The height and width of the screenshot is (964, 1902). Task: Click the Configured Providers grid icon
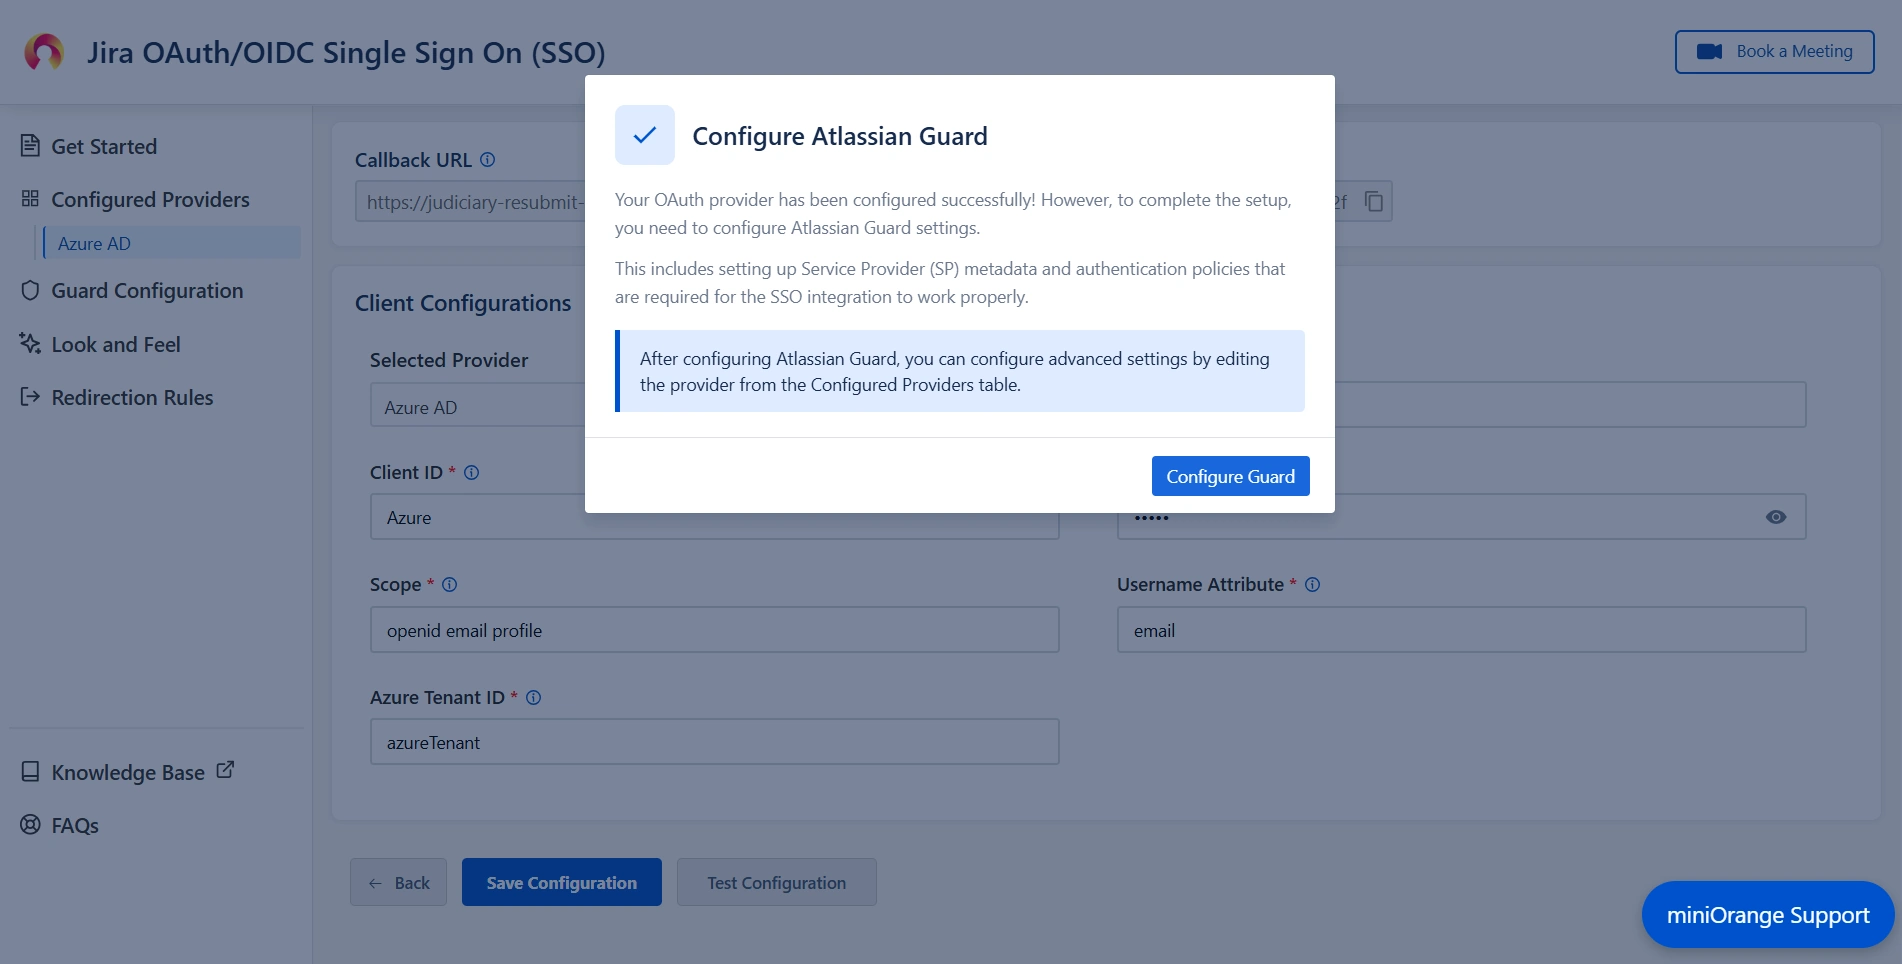point(30,199)
